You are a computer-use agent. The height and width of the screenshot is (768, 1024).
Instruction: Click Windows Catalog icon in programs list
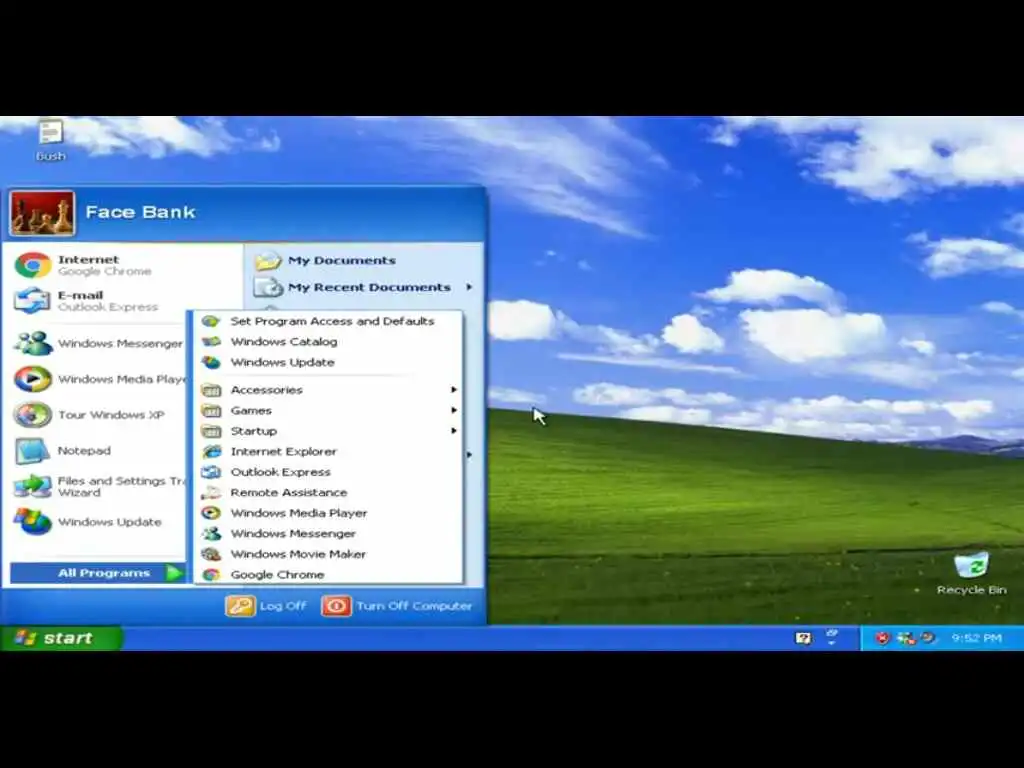pos(211,342)
